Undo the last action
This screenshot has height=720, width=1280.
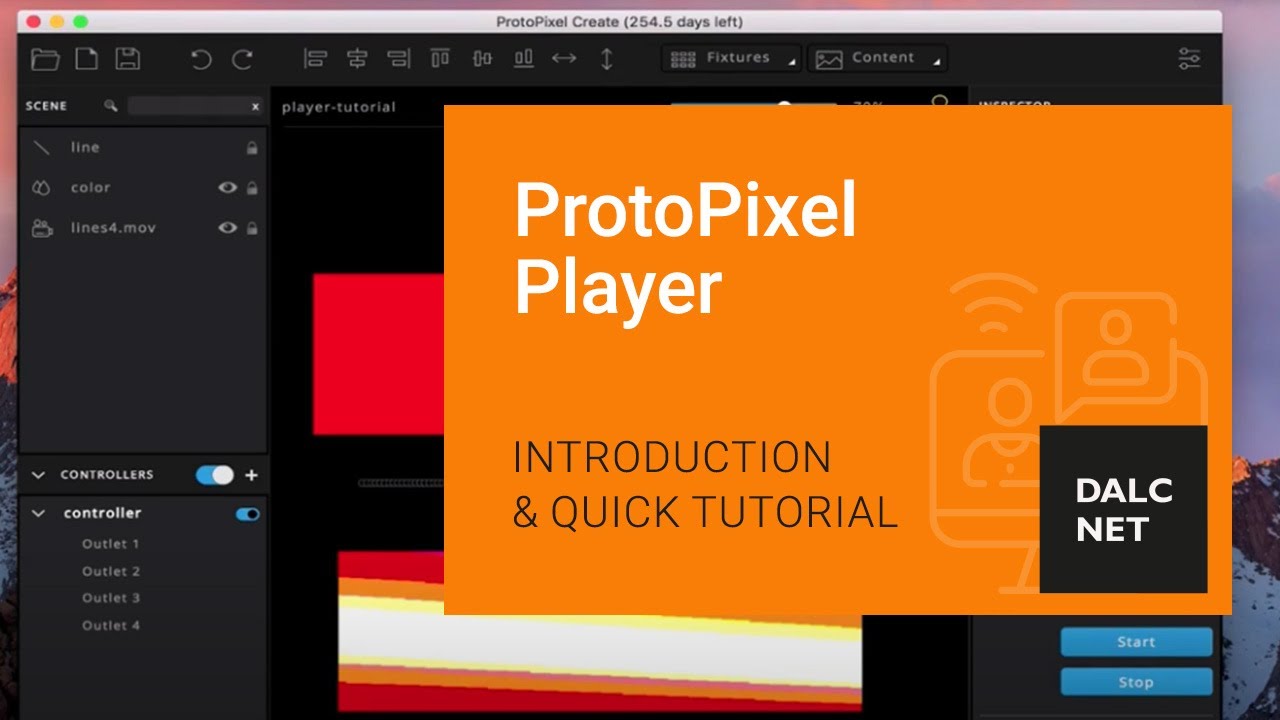[x=201, y=59]
